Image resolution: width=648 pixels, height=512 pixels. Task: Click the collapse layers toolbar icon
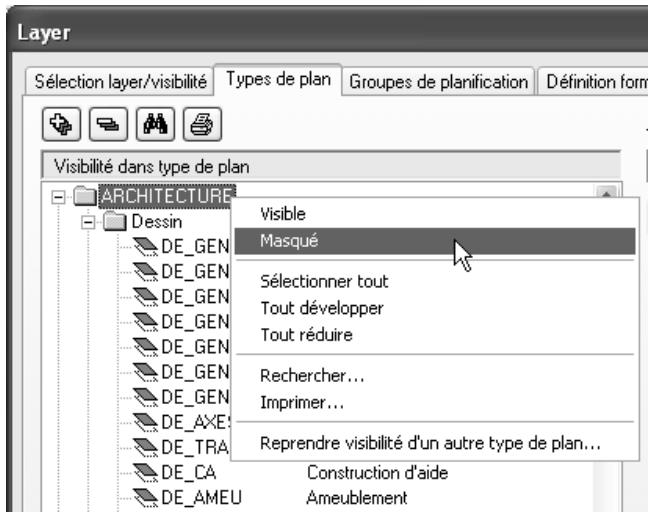(x=108, y=124)
